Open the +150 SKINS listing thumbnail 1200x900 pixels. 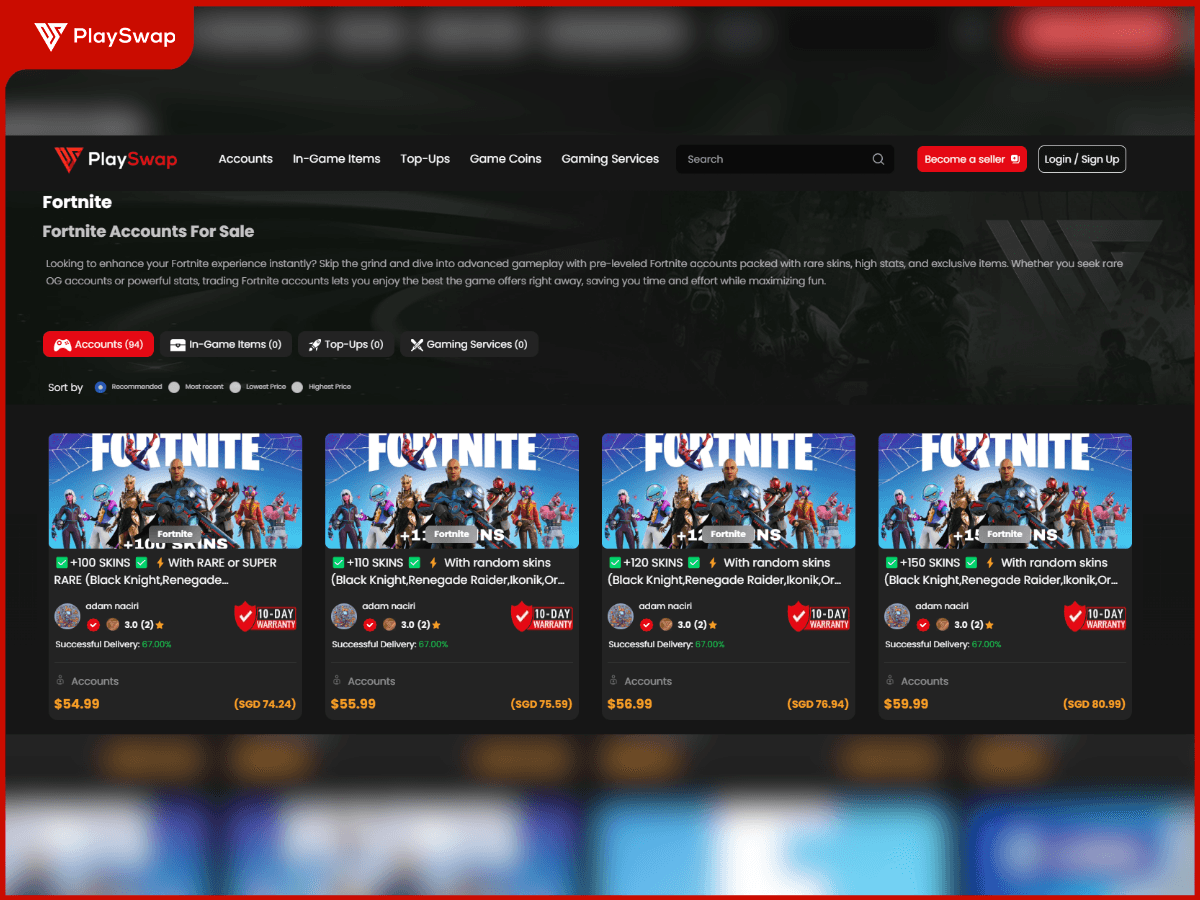[x=1005, y=491]
